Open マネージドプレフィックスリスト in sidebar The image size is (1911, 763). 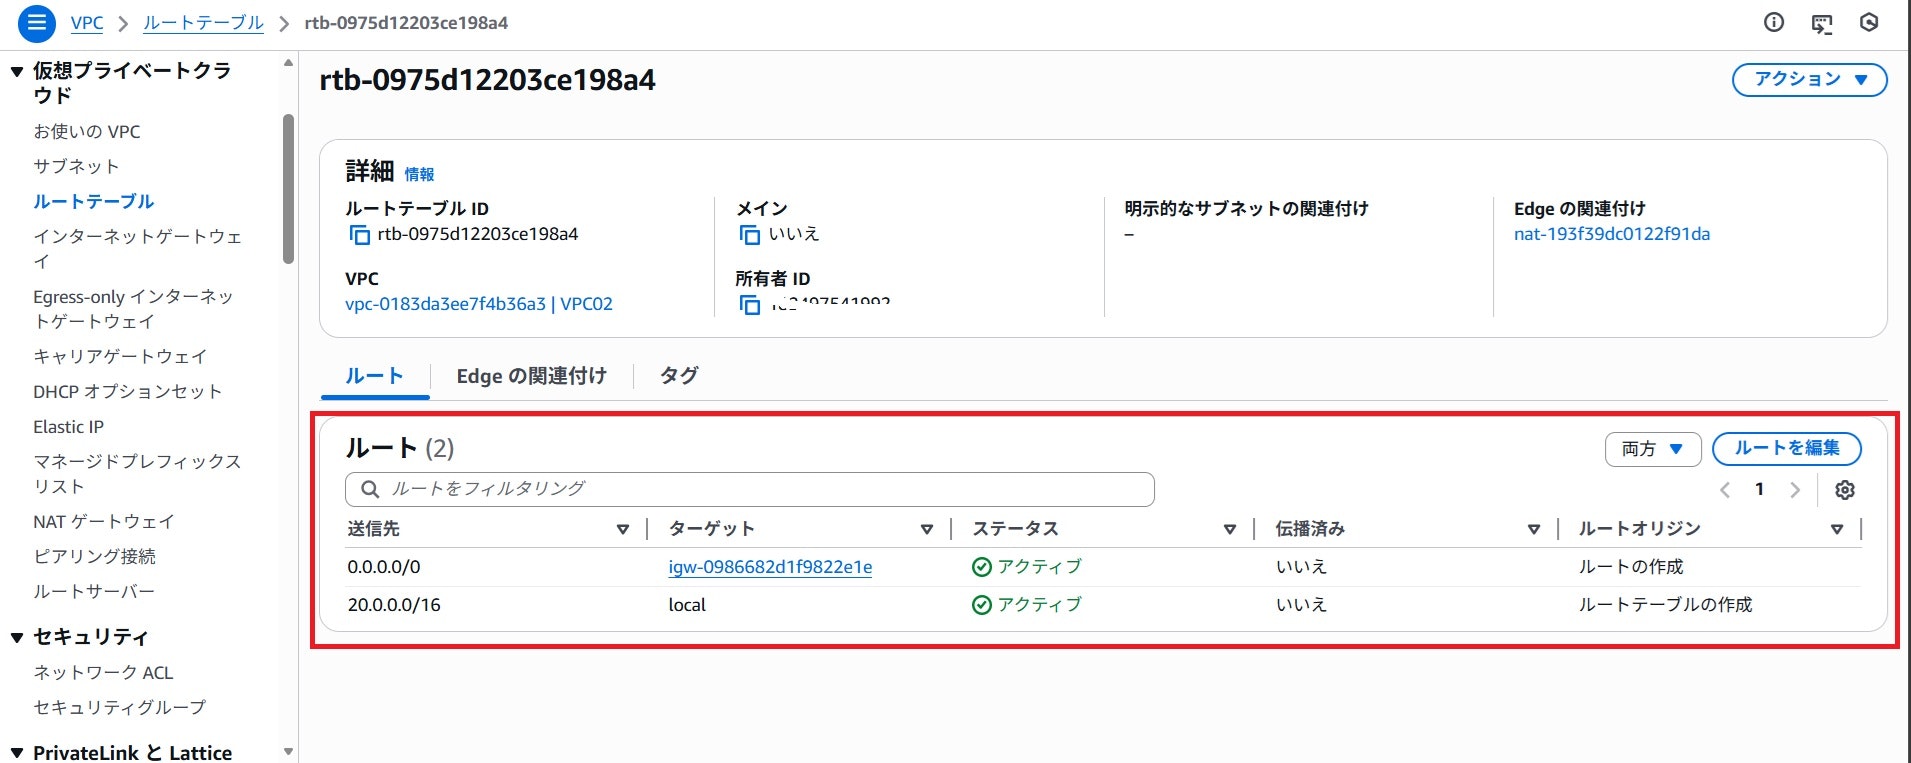[x=137, y=474]
